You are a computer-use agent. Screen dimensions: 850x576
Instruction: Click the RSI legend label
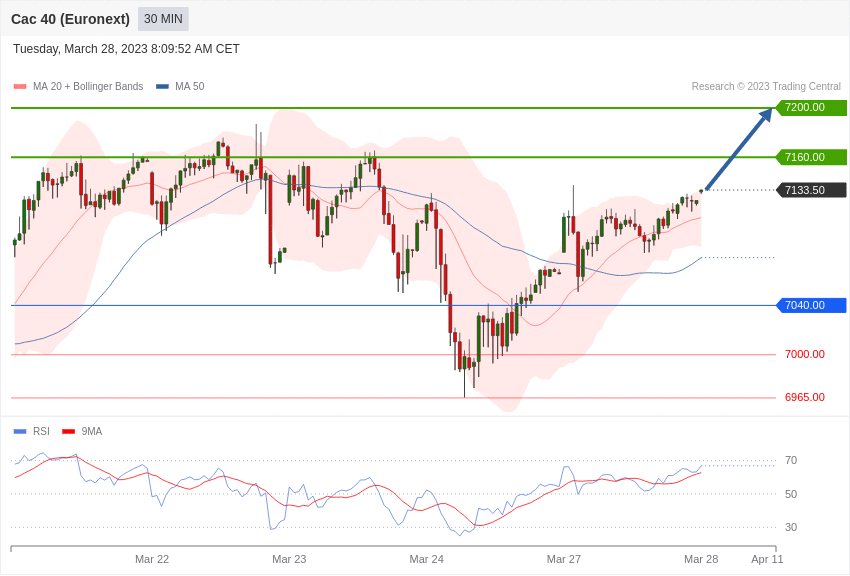coord(41,431)
